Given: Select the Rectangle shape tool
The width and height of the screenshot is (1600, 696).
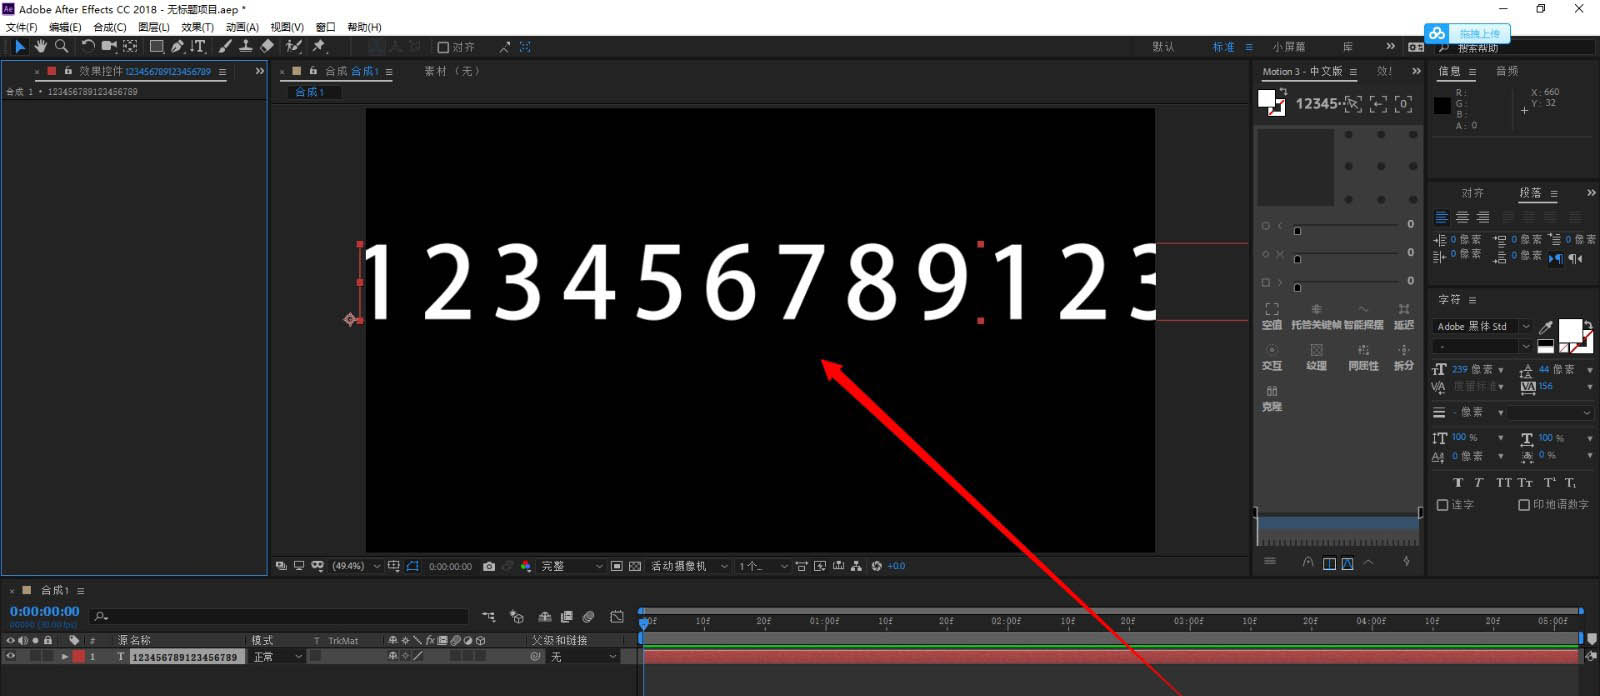Looking at the screenshot, I should pyautogui.click(x=156, y=46).
